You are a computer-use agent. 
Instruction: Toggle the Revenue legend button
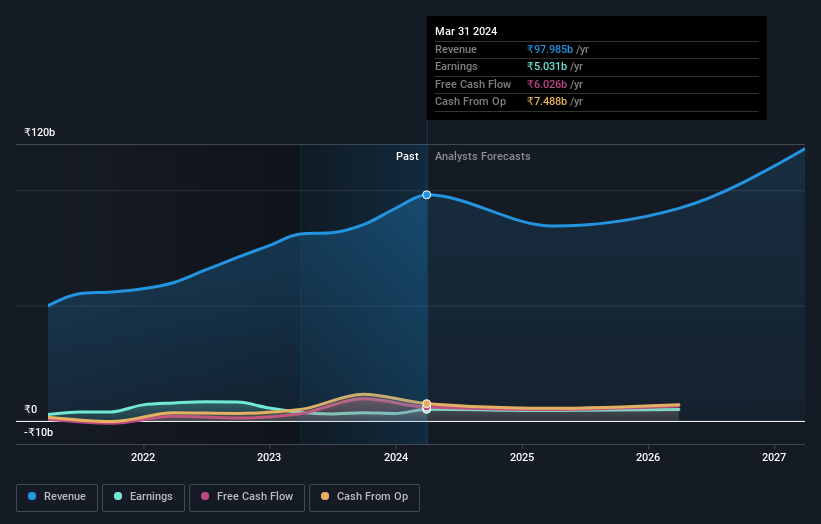(57, 497)
